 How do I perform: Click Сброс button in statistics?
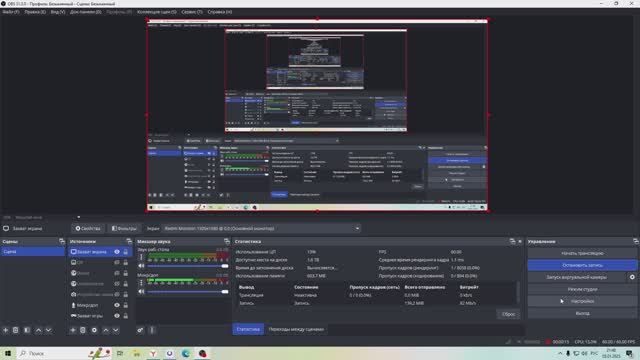[x=508, y=314]
